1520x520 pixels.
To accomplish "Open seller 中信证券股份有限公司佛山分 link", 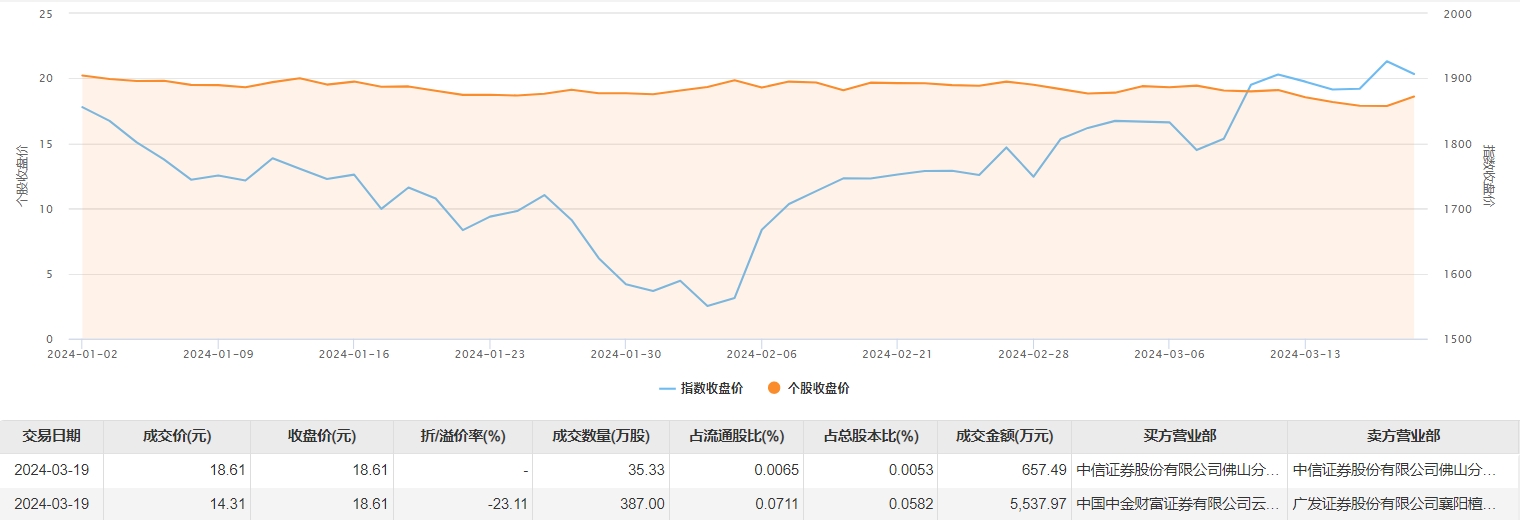I will pos(1395,469).
